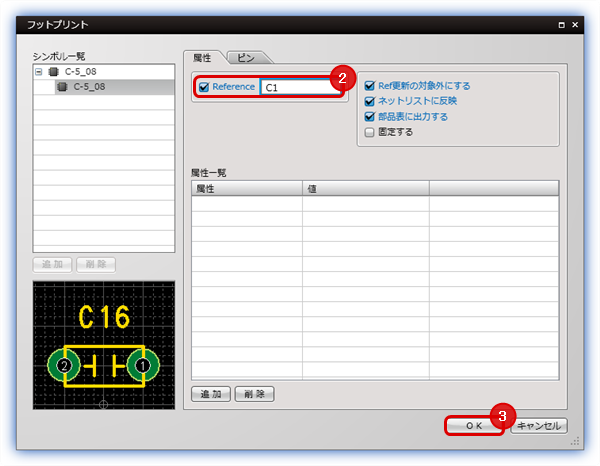Enable the 固定する checkbox
Screen dimensions: 600x466
[x=369, y=132]
